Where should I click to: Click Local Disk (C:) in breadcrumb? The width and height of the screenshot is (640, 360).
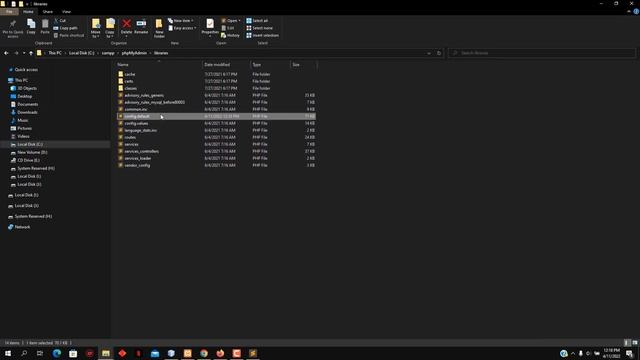pos(81,53)
